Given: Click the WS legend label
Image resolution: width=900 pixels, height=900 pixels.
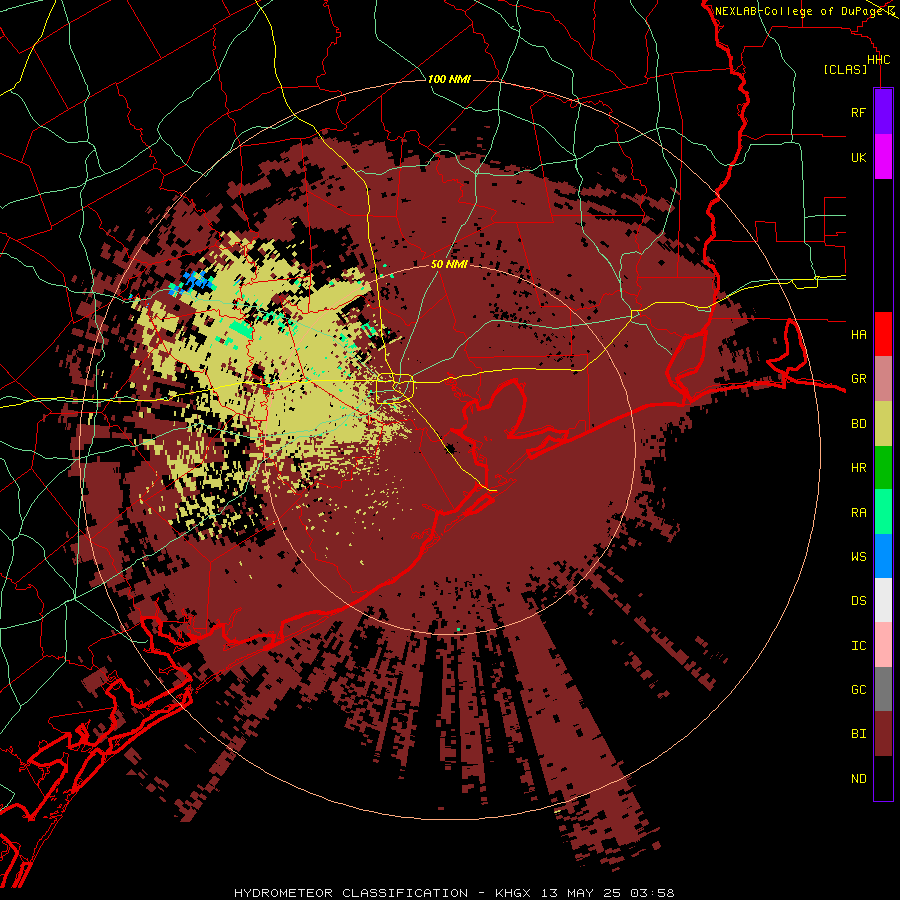Looking at the screenshot, I should click(x=858, y=556).
